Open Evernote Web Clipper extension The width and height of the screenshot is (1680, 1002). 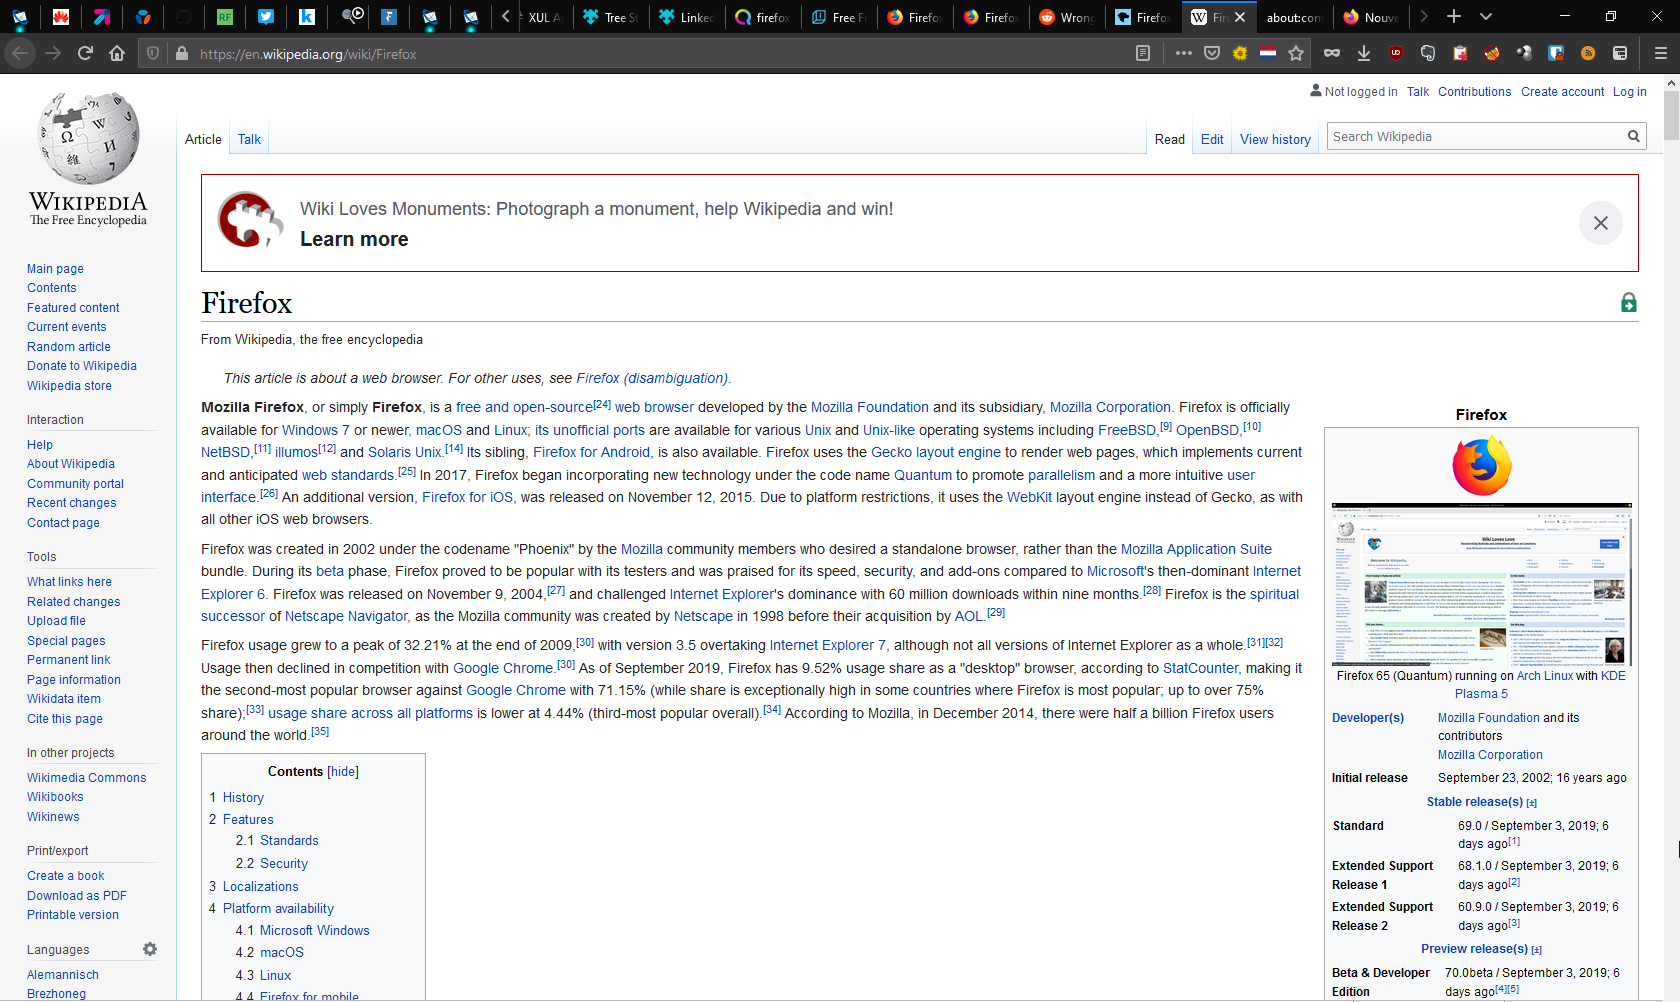click(1428, 53)
